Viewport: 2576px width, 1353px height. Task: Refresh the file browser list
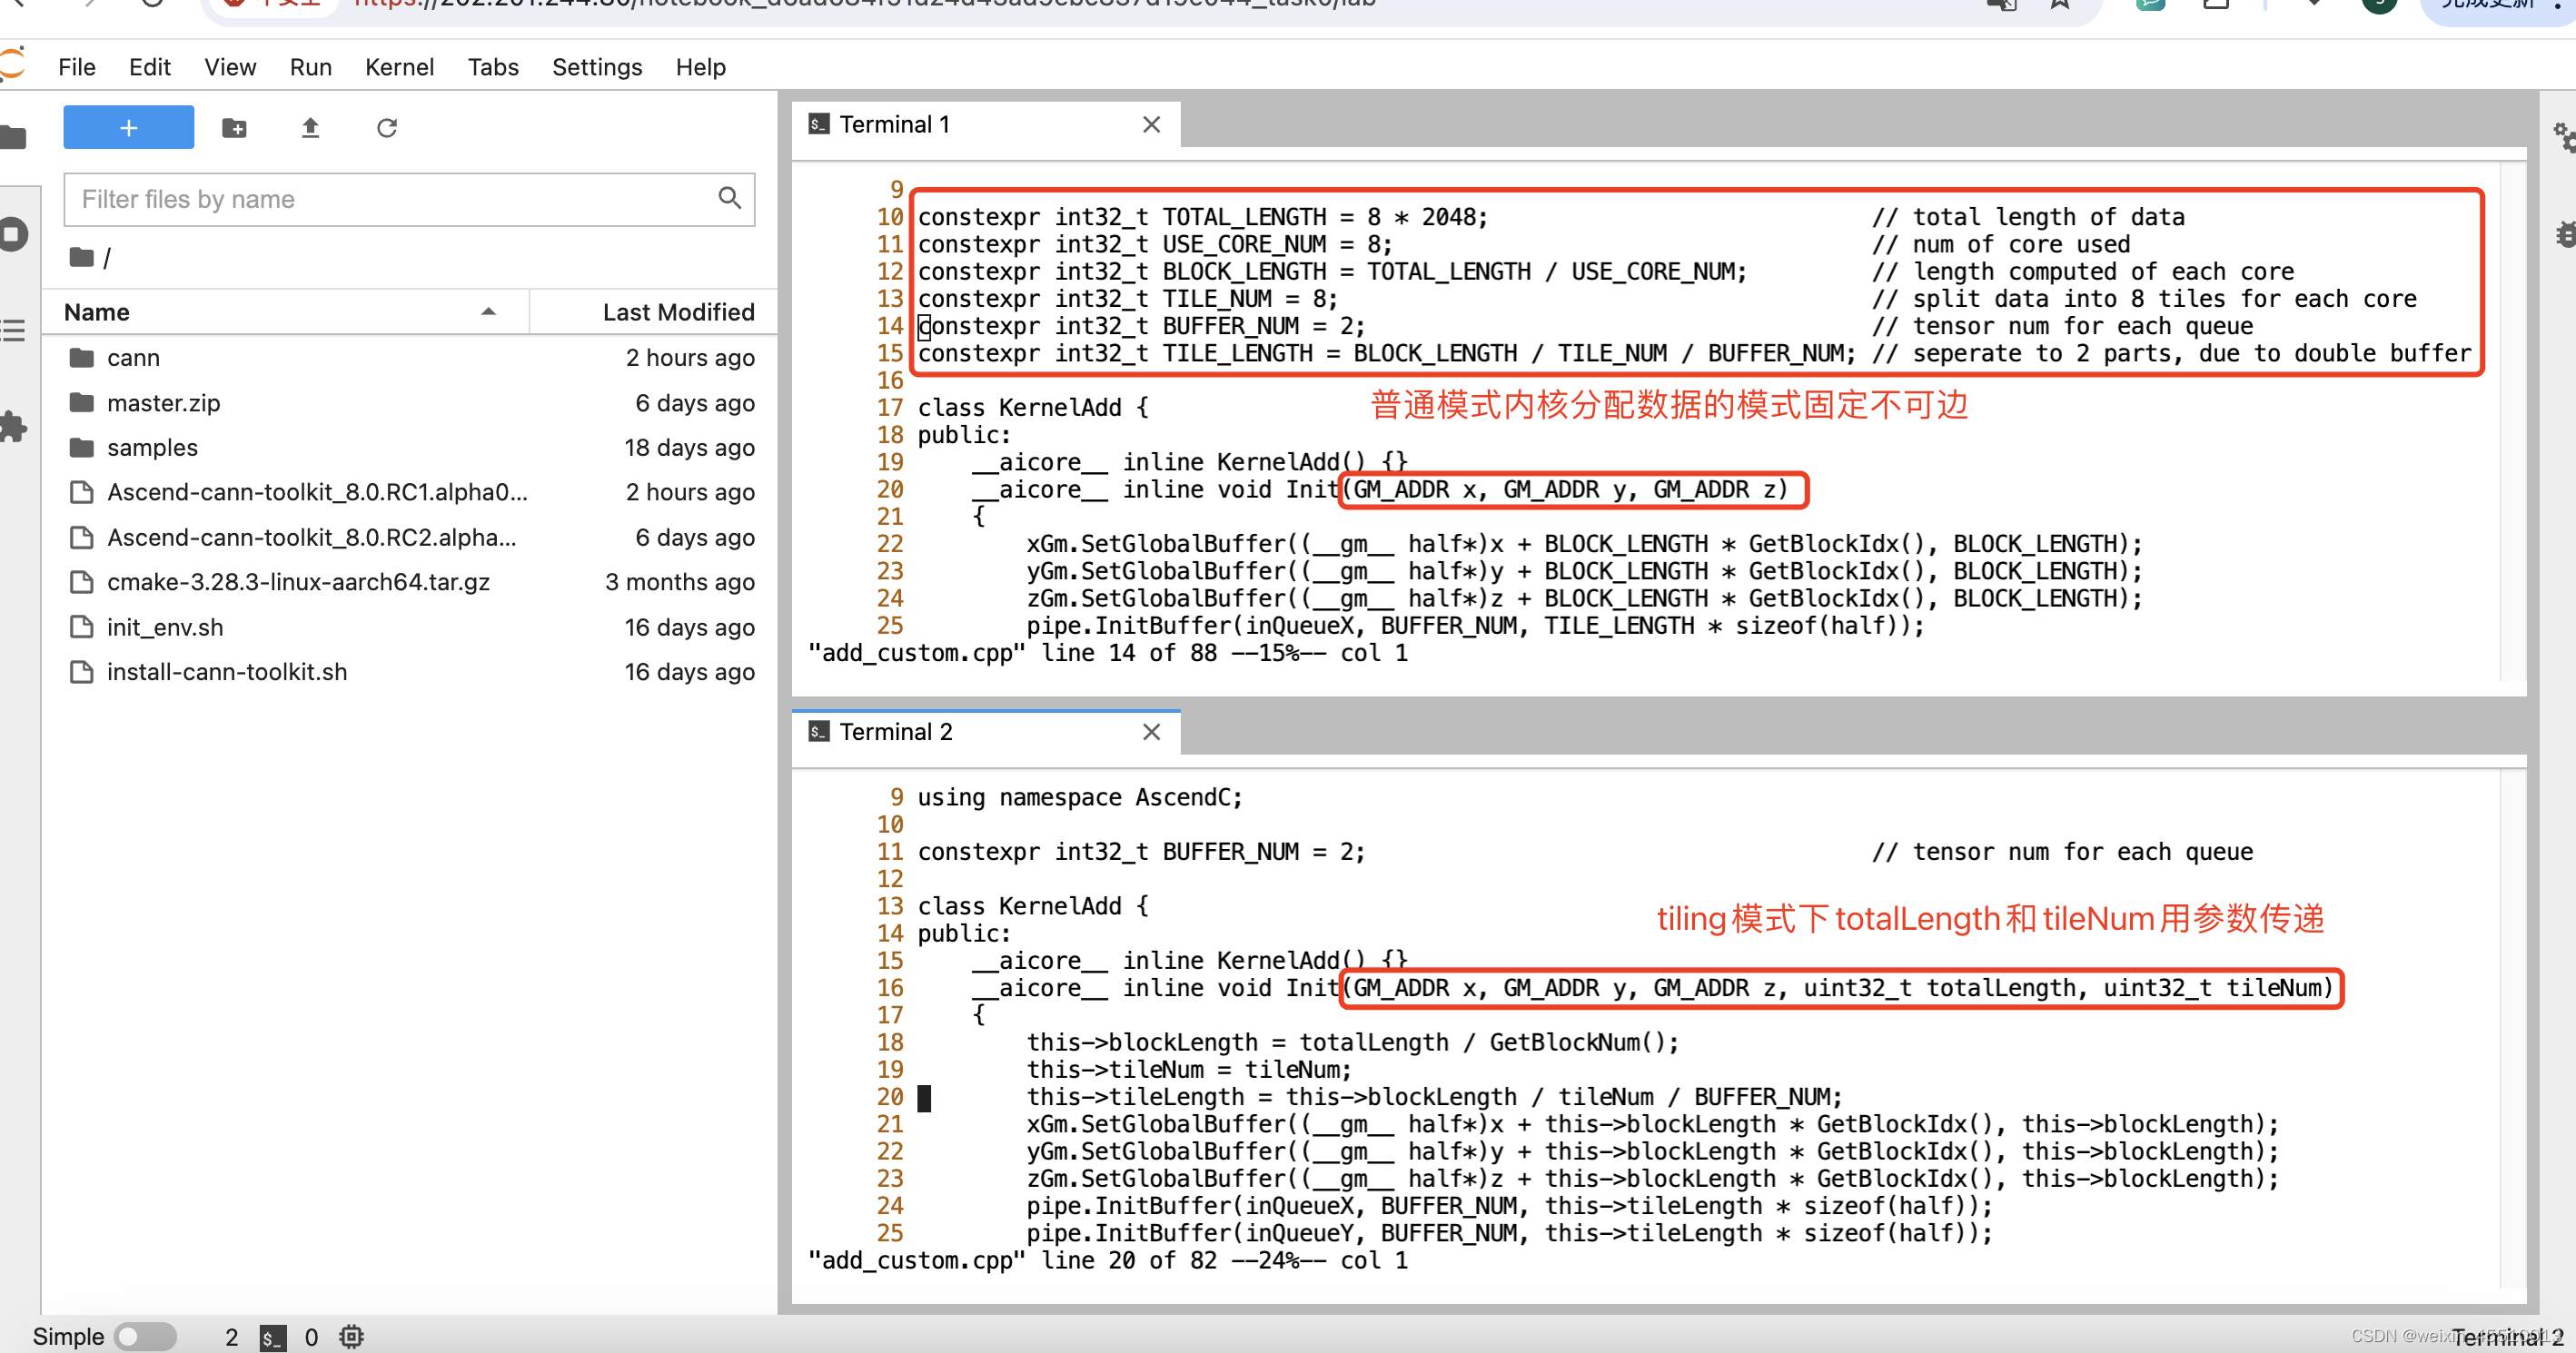[387, 128]
